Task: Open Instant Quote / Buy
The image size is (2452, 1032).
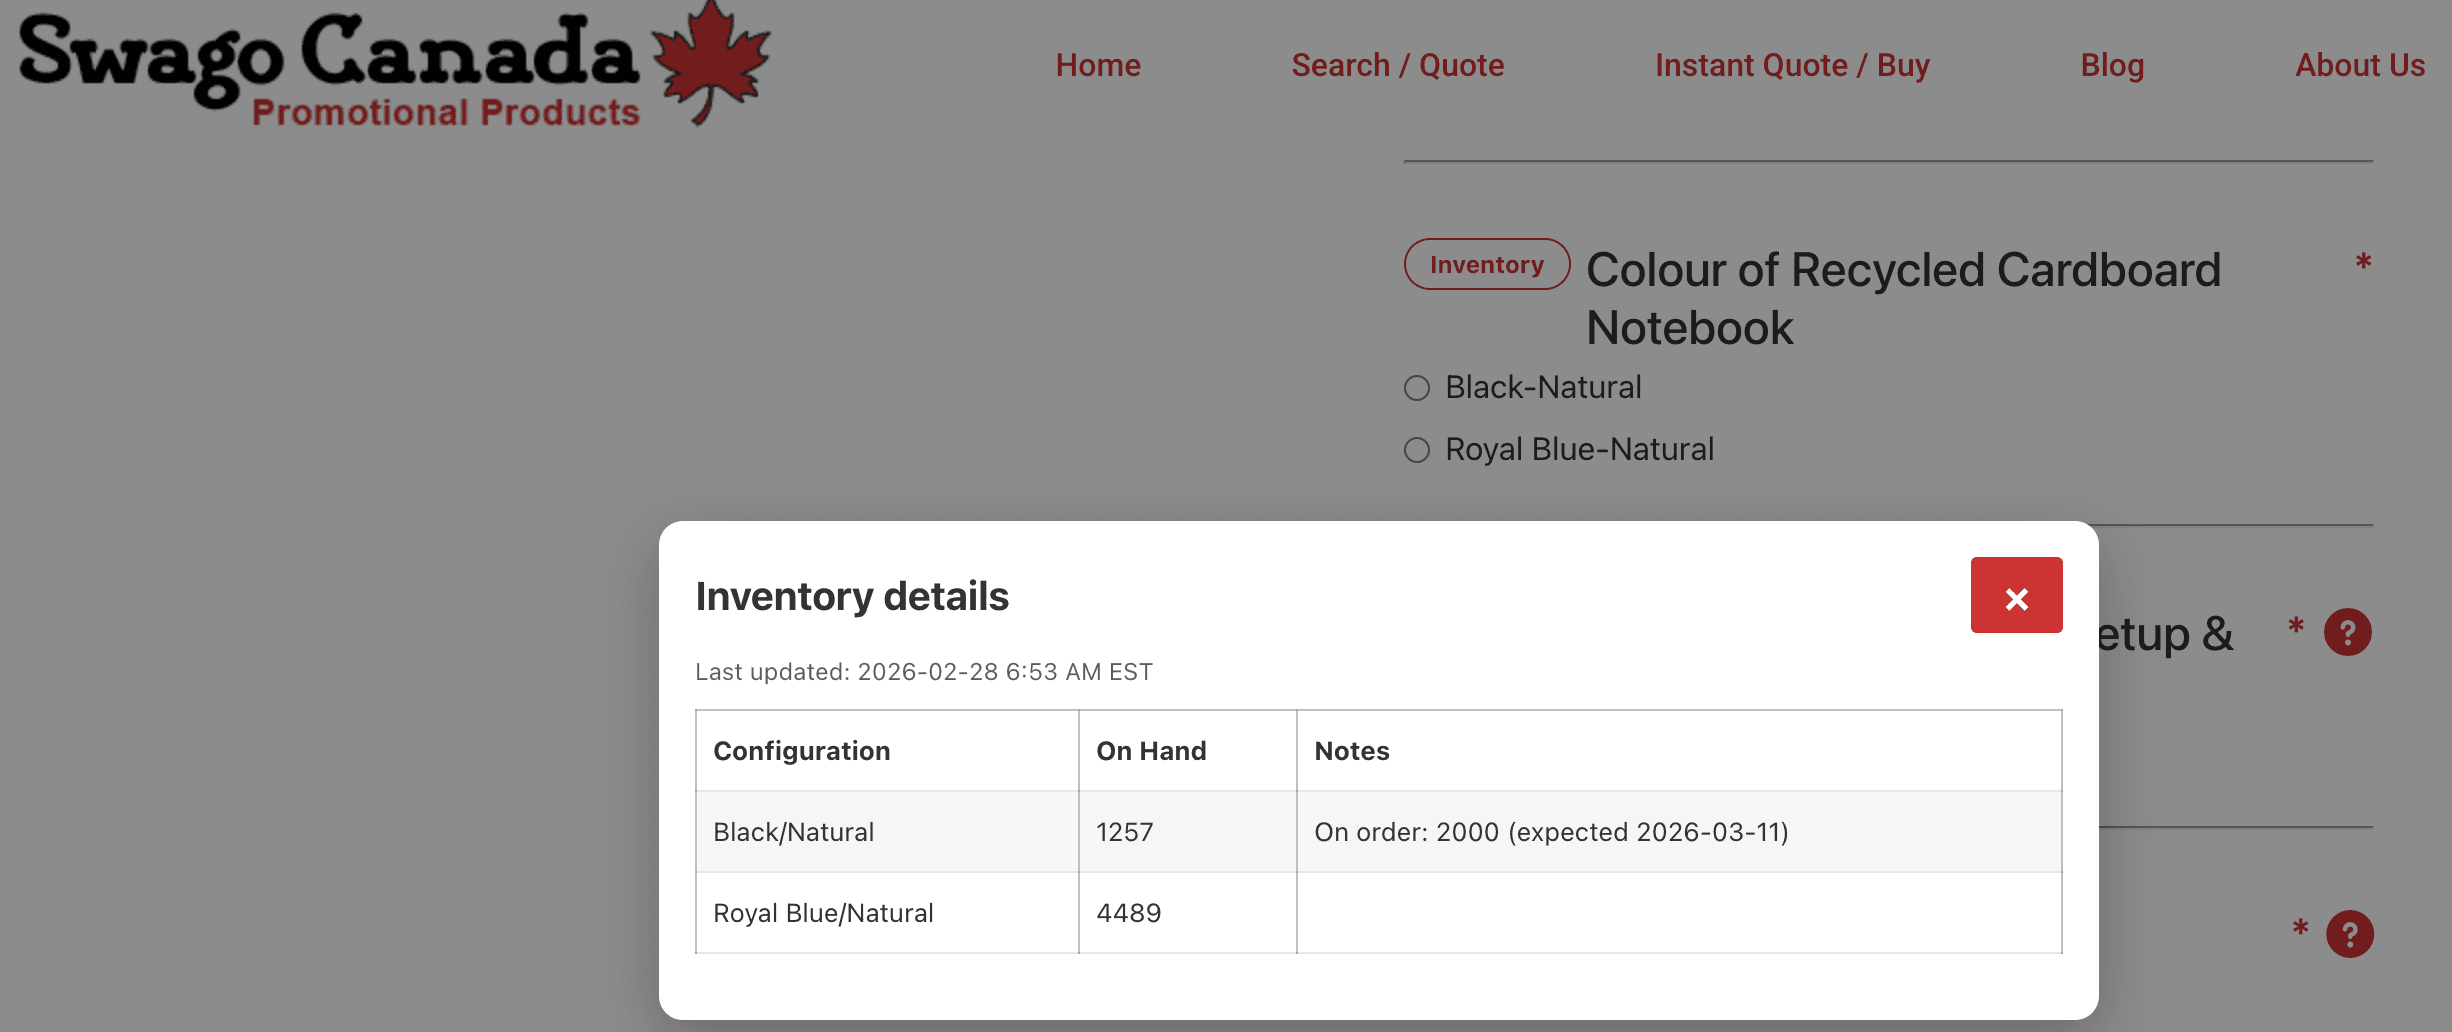Action: coord(1791,65)
